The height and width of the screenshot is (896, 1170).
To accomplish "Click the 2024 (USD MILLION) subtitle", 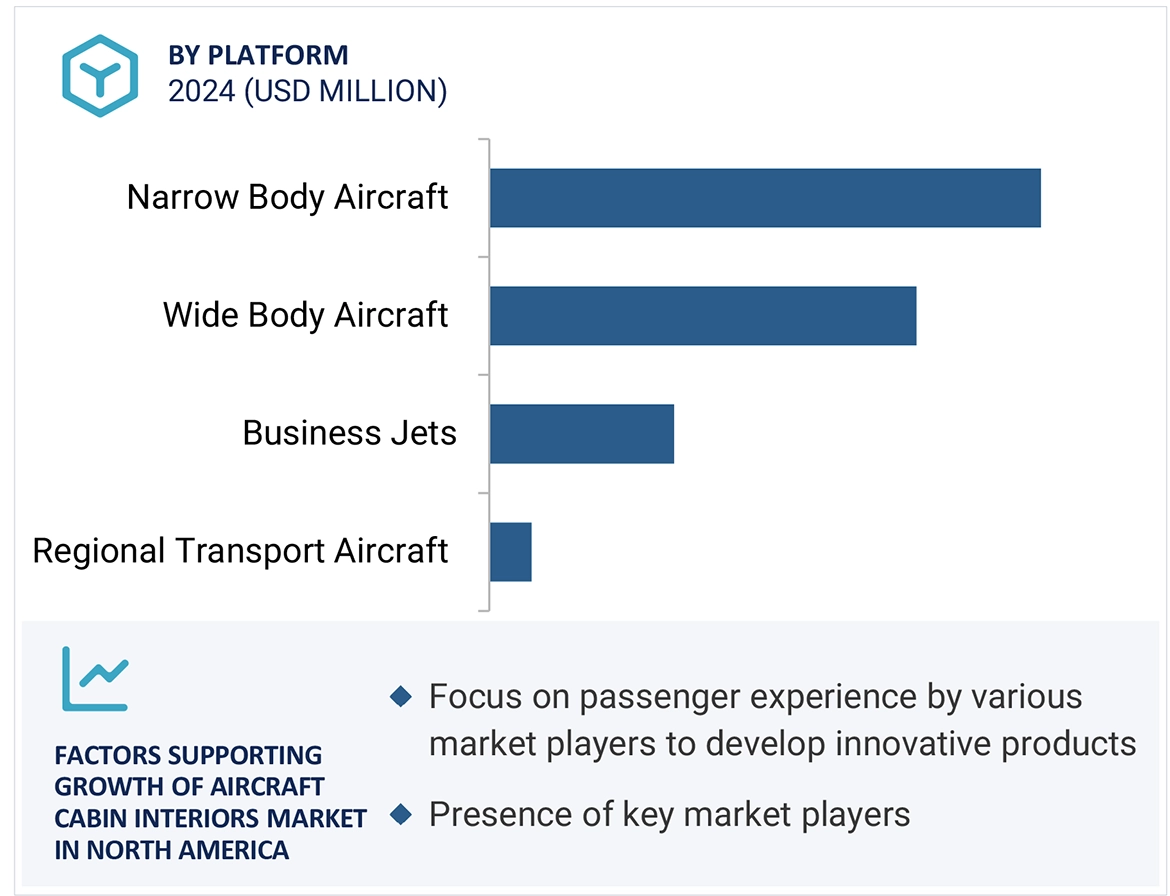I will point(307,91).
